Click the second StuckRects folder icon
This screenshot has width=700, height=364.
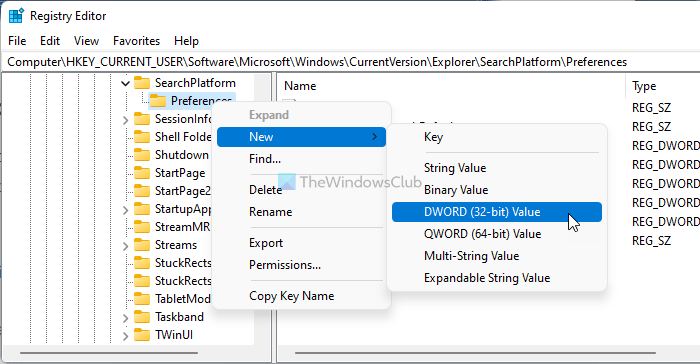pos(142,280)
